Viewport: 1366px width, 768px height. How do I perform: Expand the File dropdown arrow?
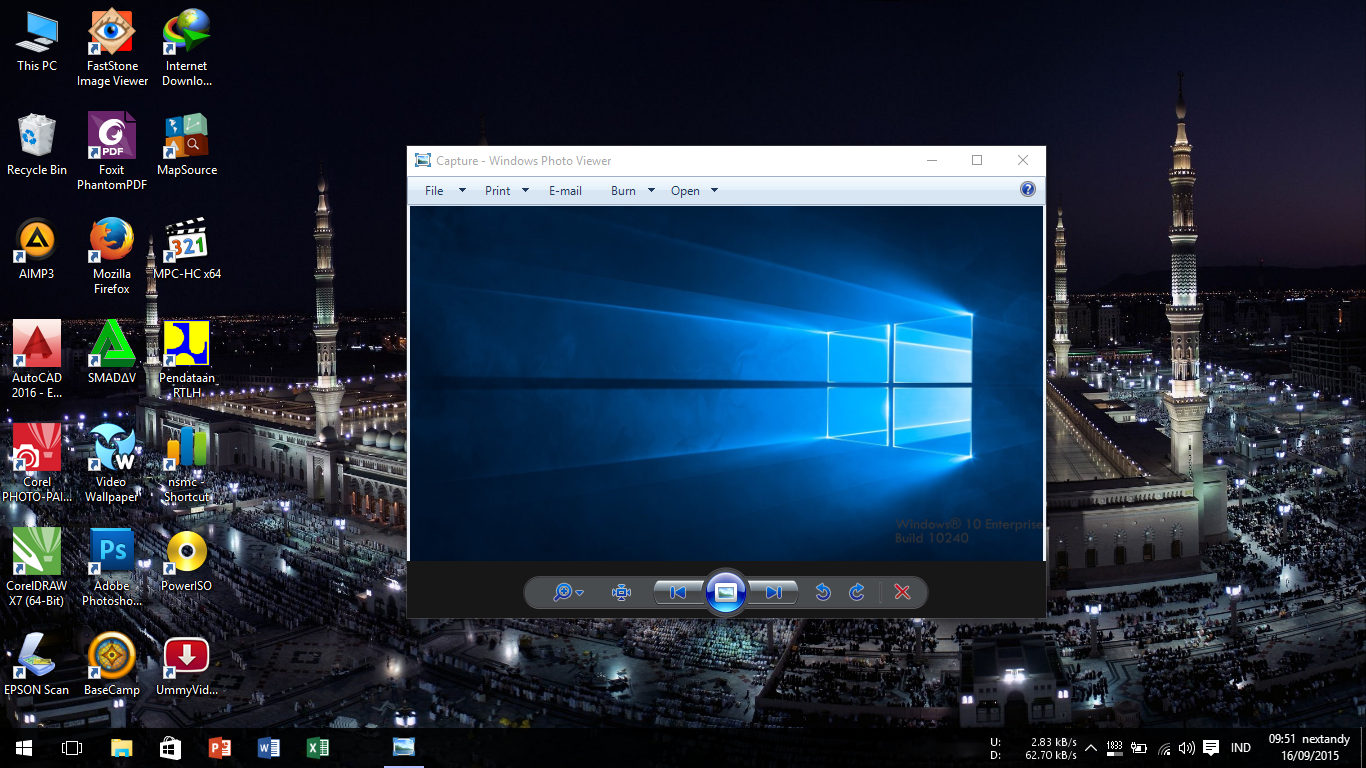[x=462, y=190]
